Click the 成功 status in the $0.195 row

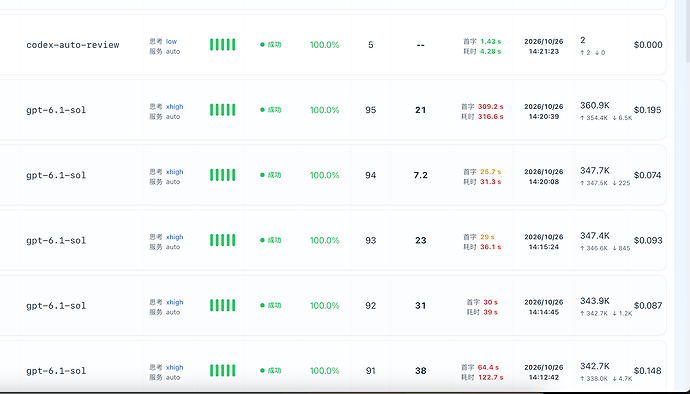(274, 110)
